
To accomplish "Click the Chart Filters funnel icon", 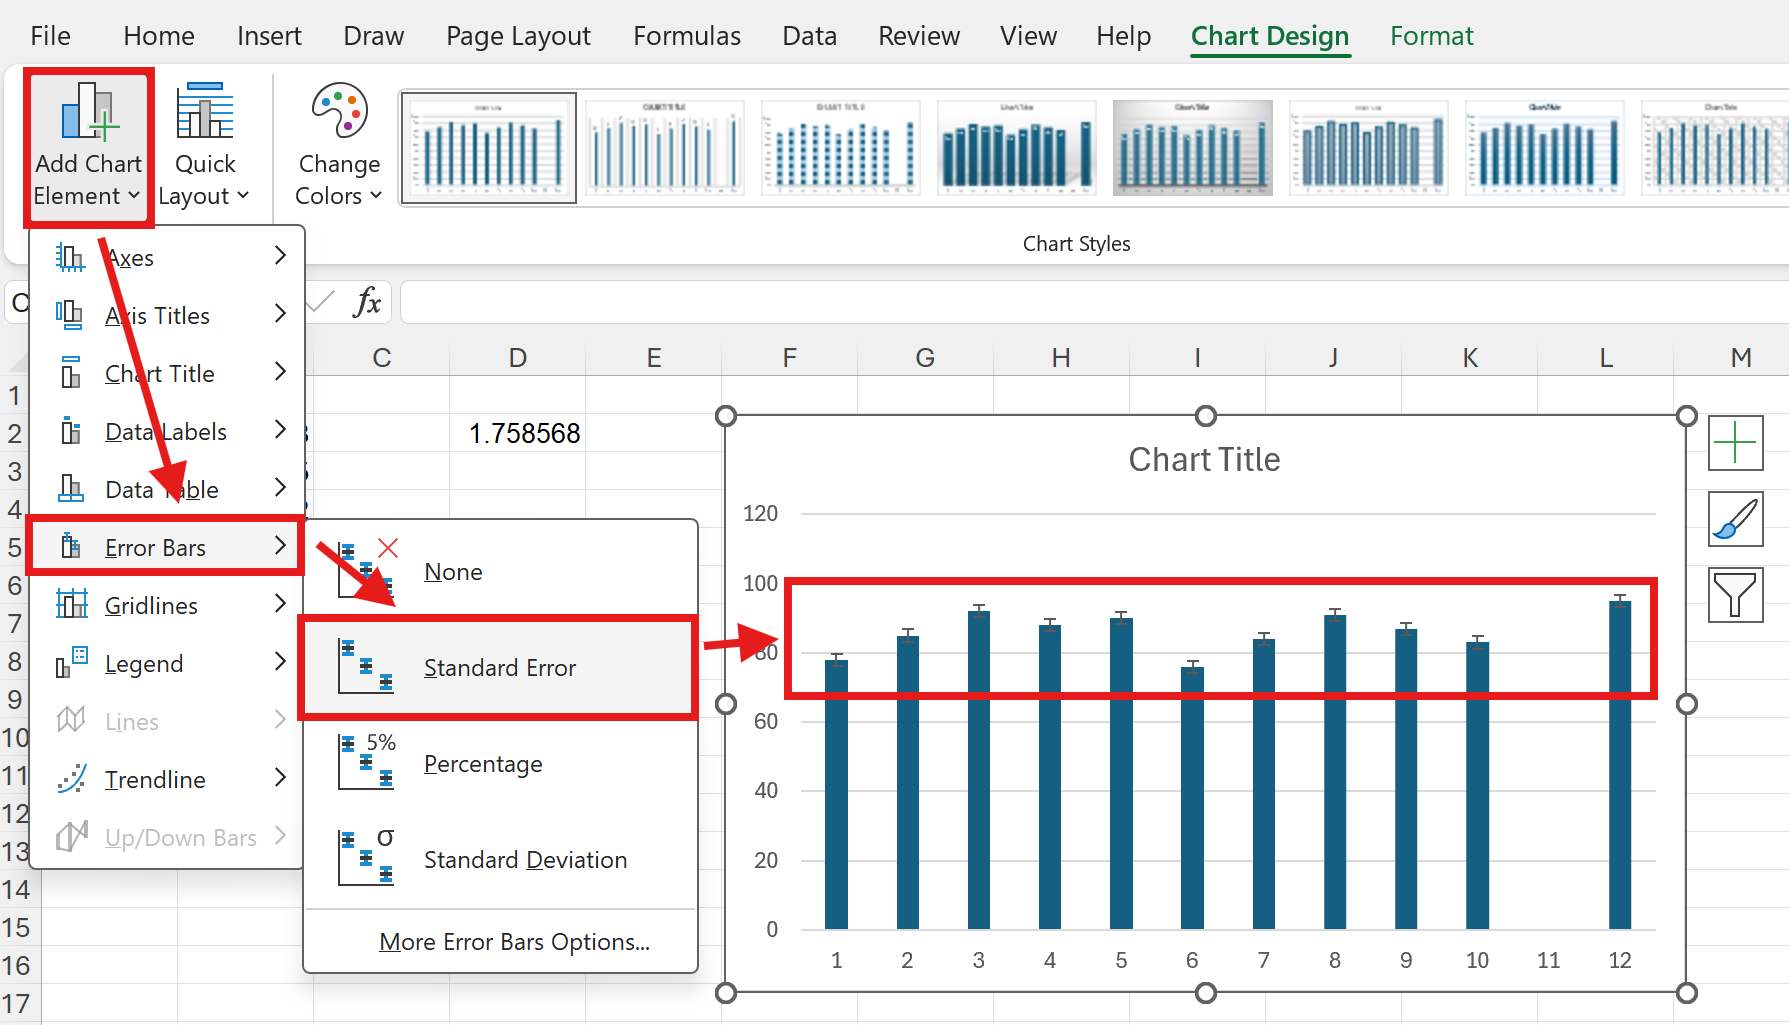I will 1735,595.
